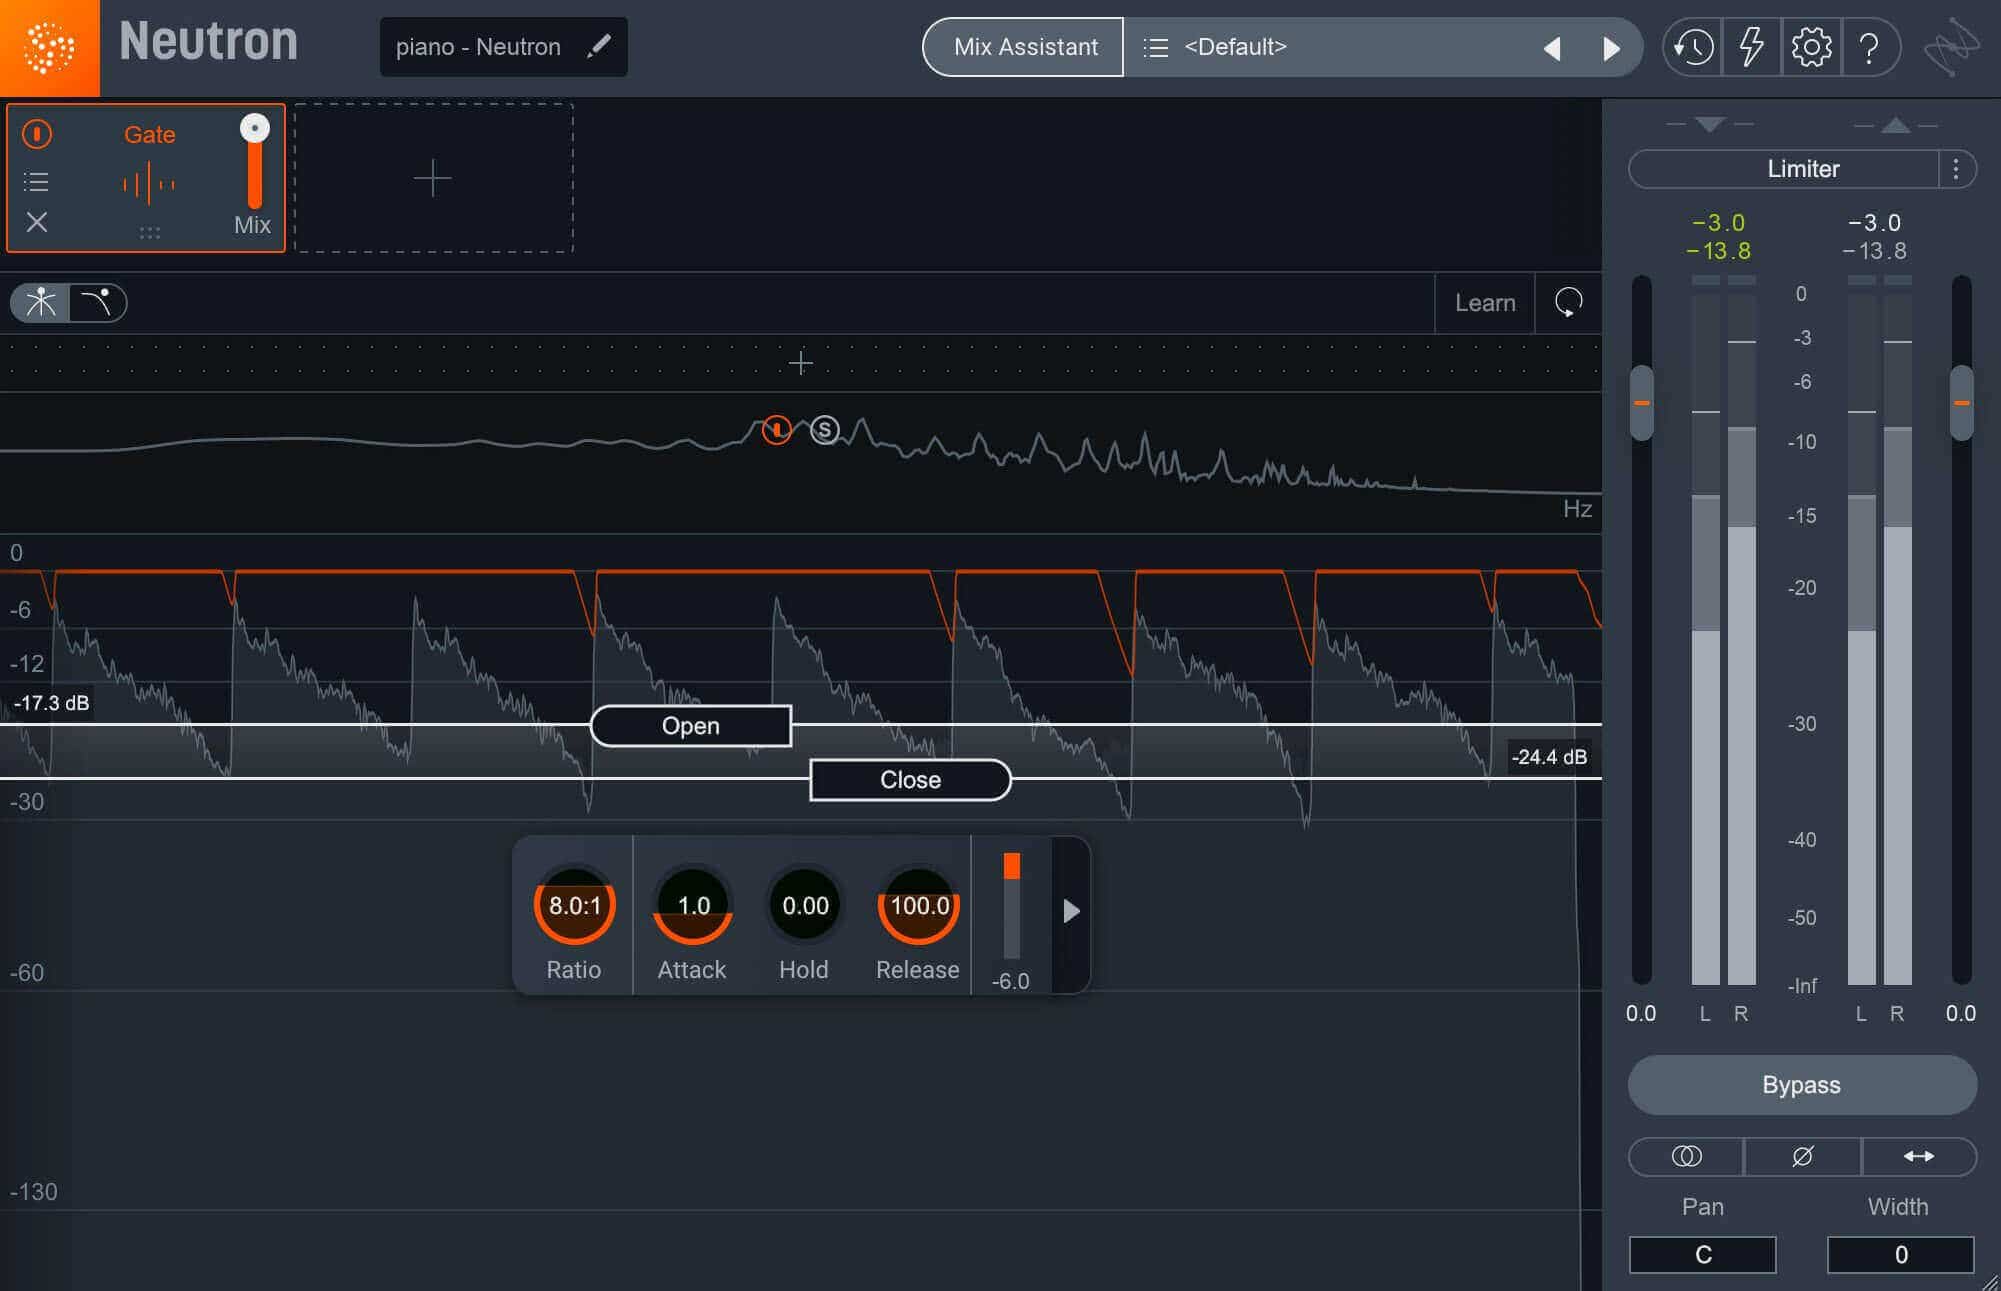The height and width of the screenshot is (1291, 2001).
Task: Add a band with the plus marker
Action: [800, 362]
